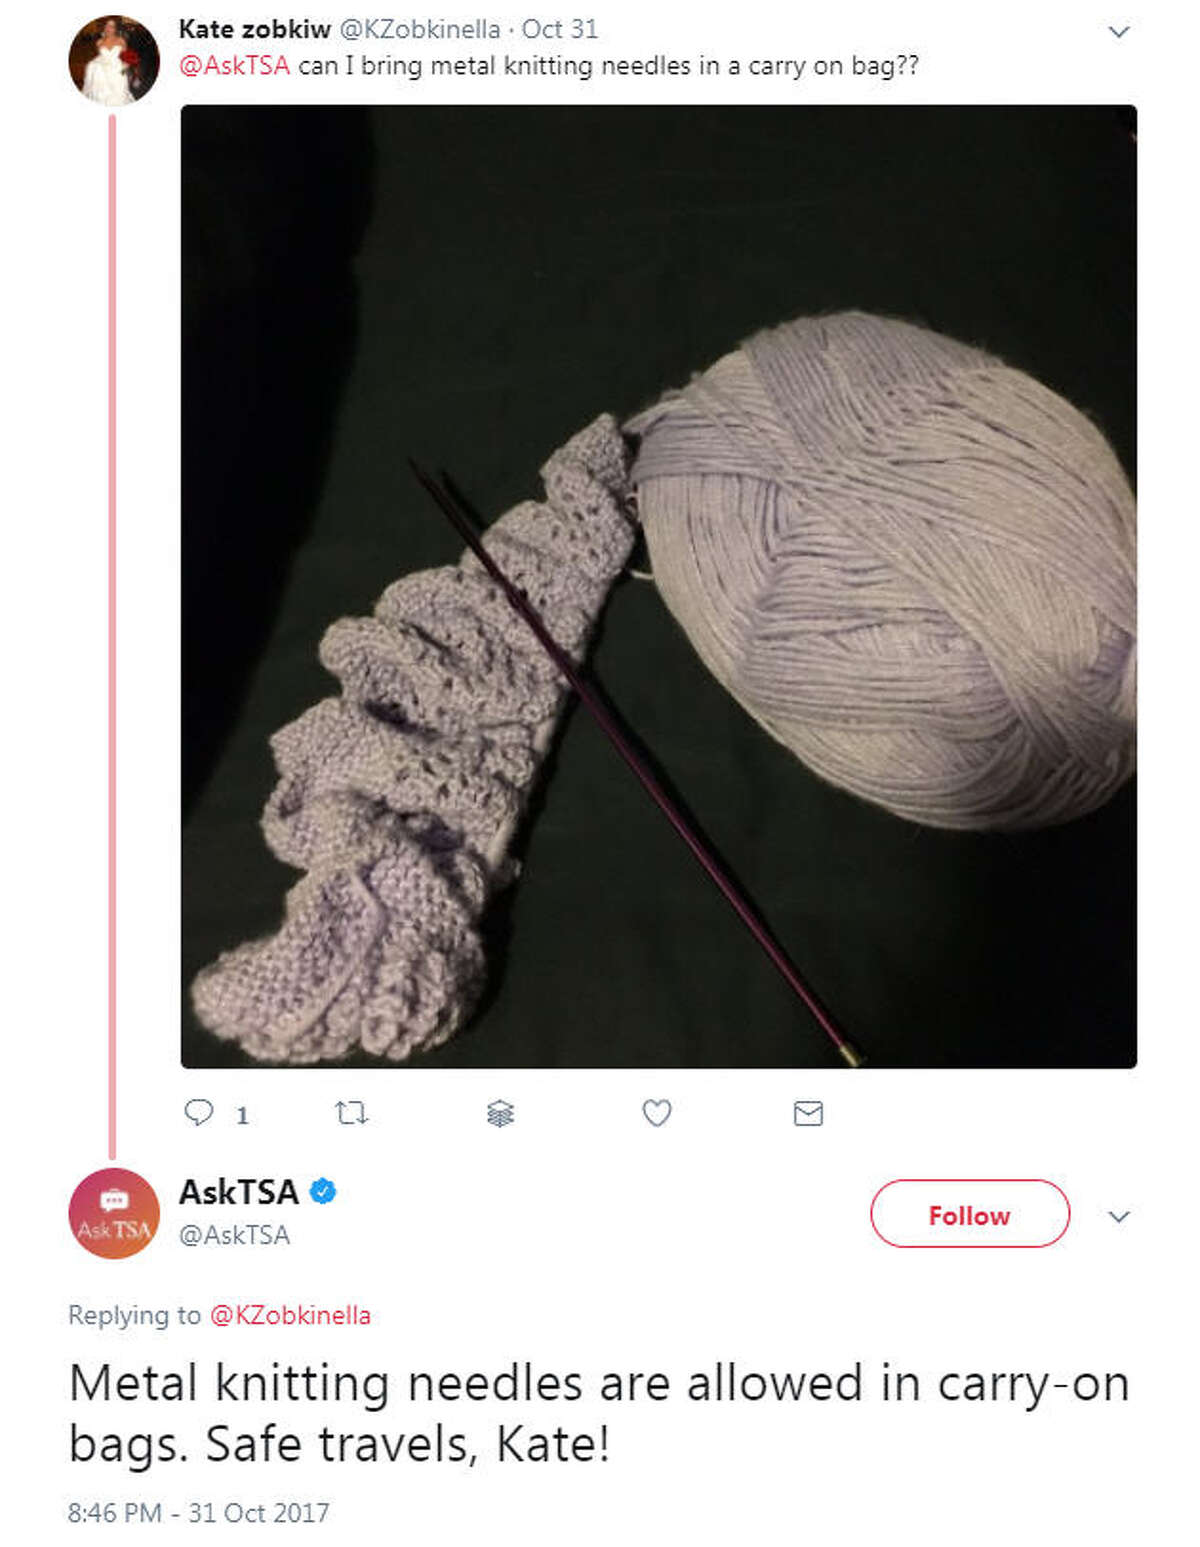
Task: Open the 8:46 PM timestamp link
Action: pyautogui.click(x=198, y=1512)
